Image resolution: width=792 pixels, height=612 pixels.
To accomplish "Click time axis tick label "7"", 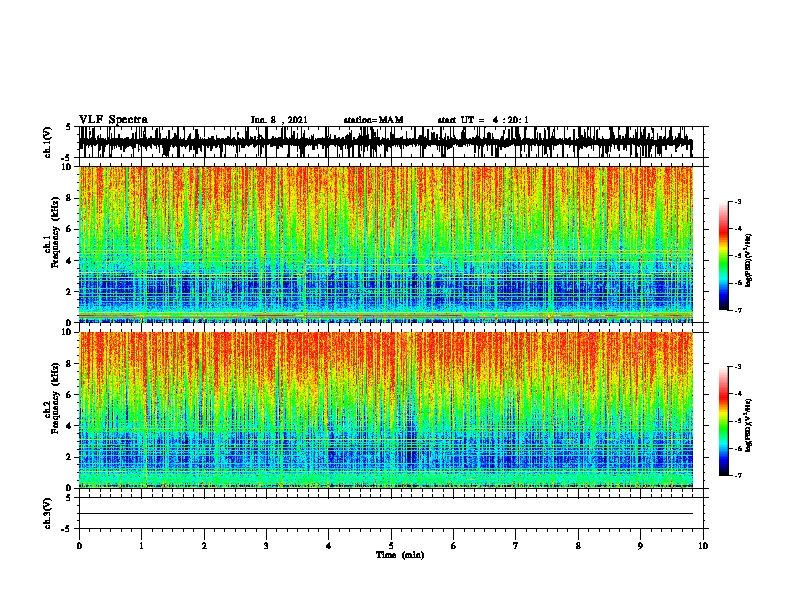I will (x=516, y=546).
